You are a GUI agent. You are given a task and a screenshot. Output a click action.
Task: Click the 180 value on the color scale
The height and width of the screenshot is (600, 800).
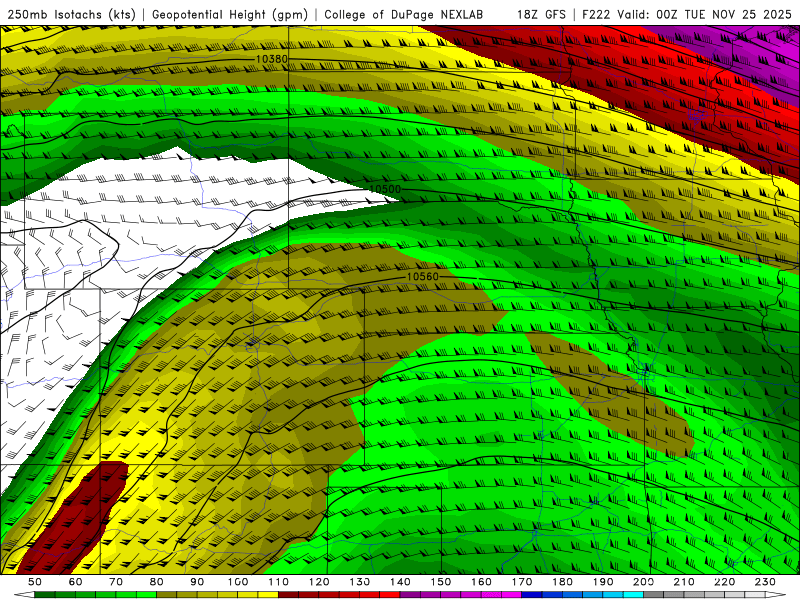coord(563,582)
